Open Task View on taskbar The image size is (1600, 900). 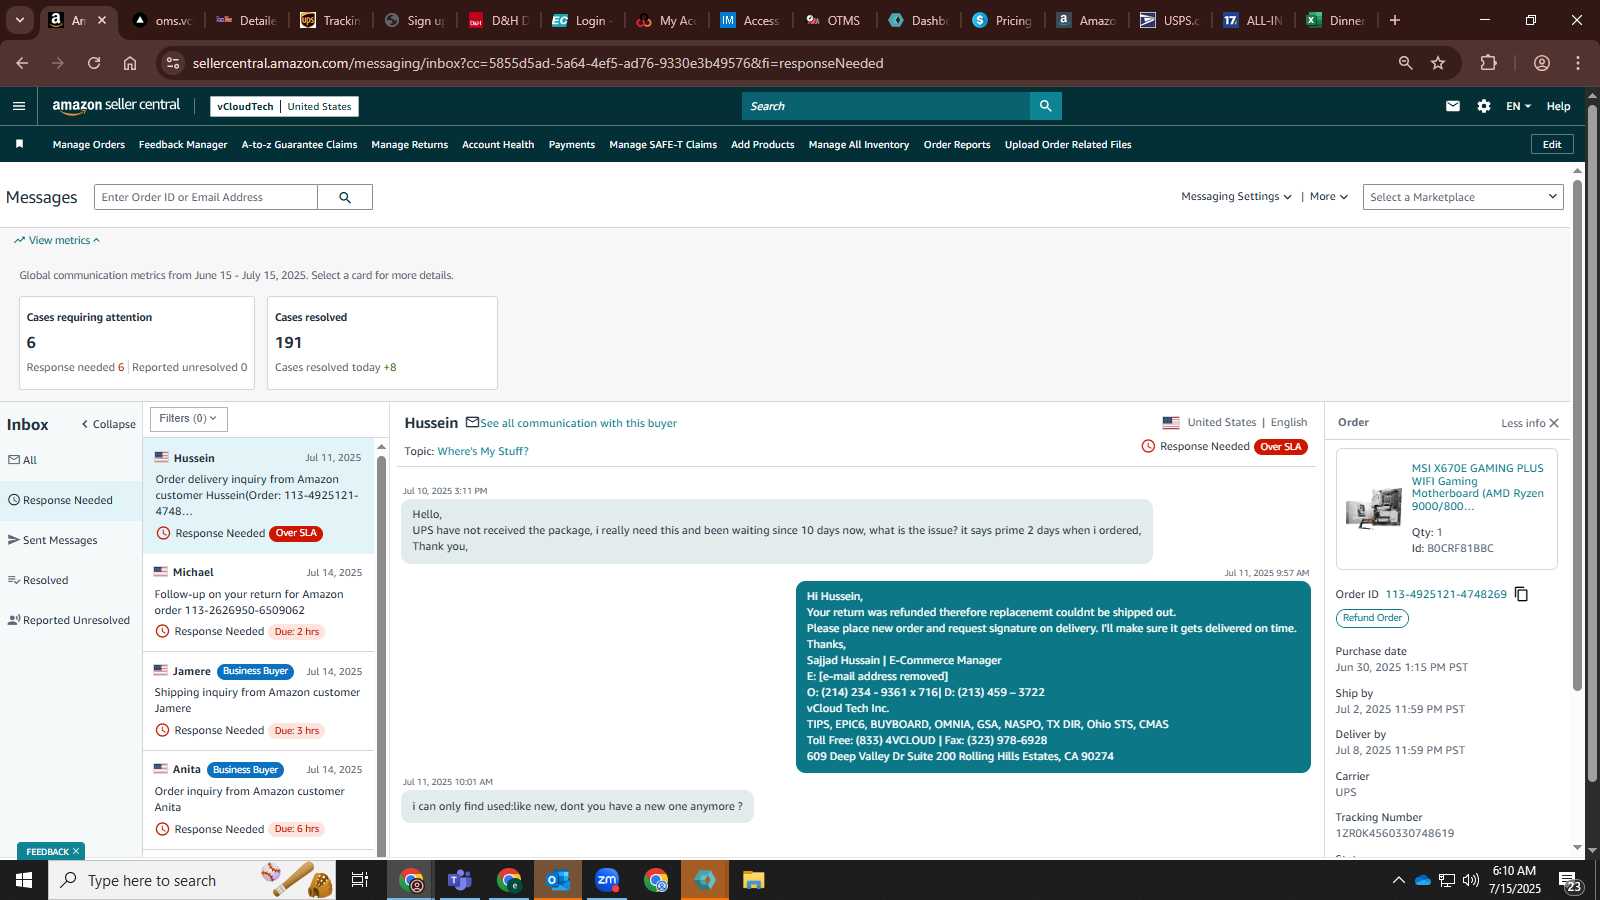click(x=360, y=880)
